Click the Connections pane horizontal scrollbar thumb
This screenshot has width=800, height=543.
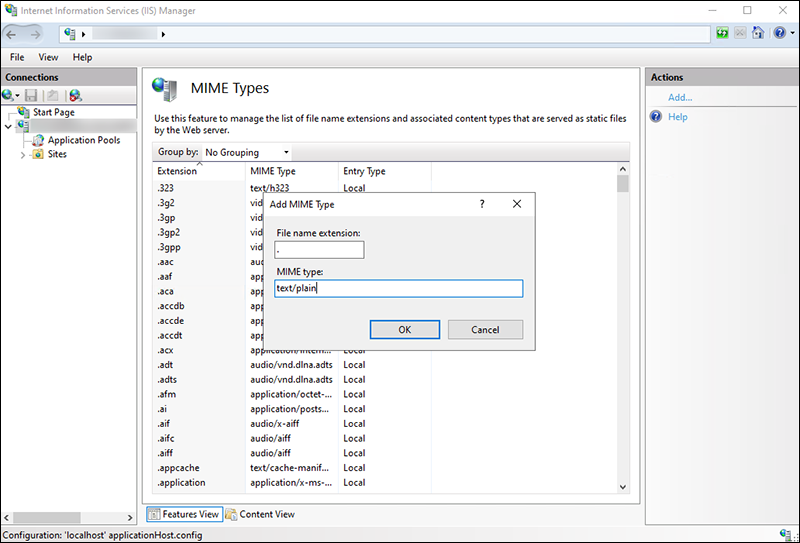click(46, 517)
